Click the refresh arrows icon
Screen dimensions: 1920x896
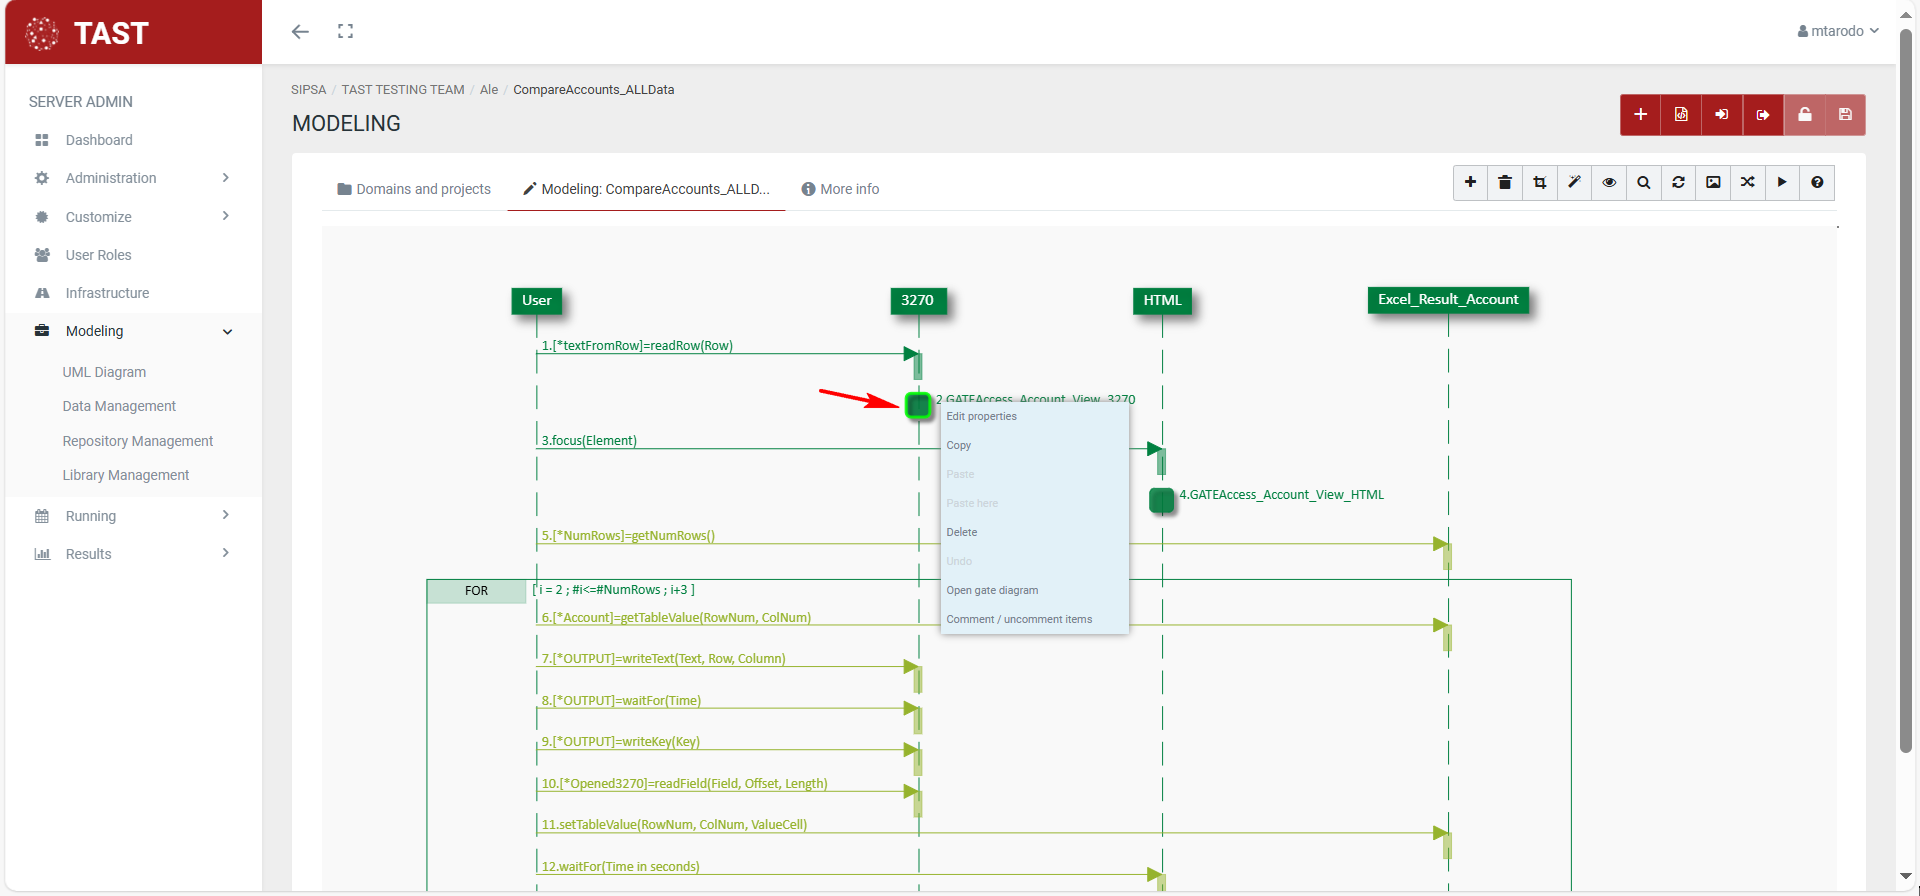point(1678,183)
